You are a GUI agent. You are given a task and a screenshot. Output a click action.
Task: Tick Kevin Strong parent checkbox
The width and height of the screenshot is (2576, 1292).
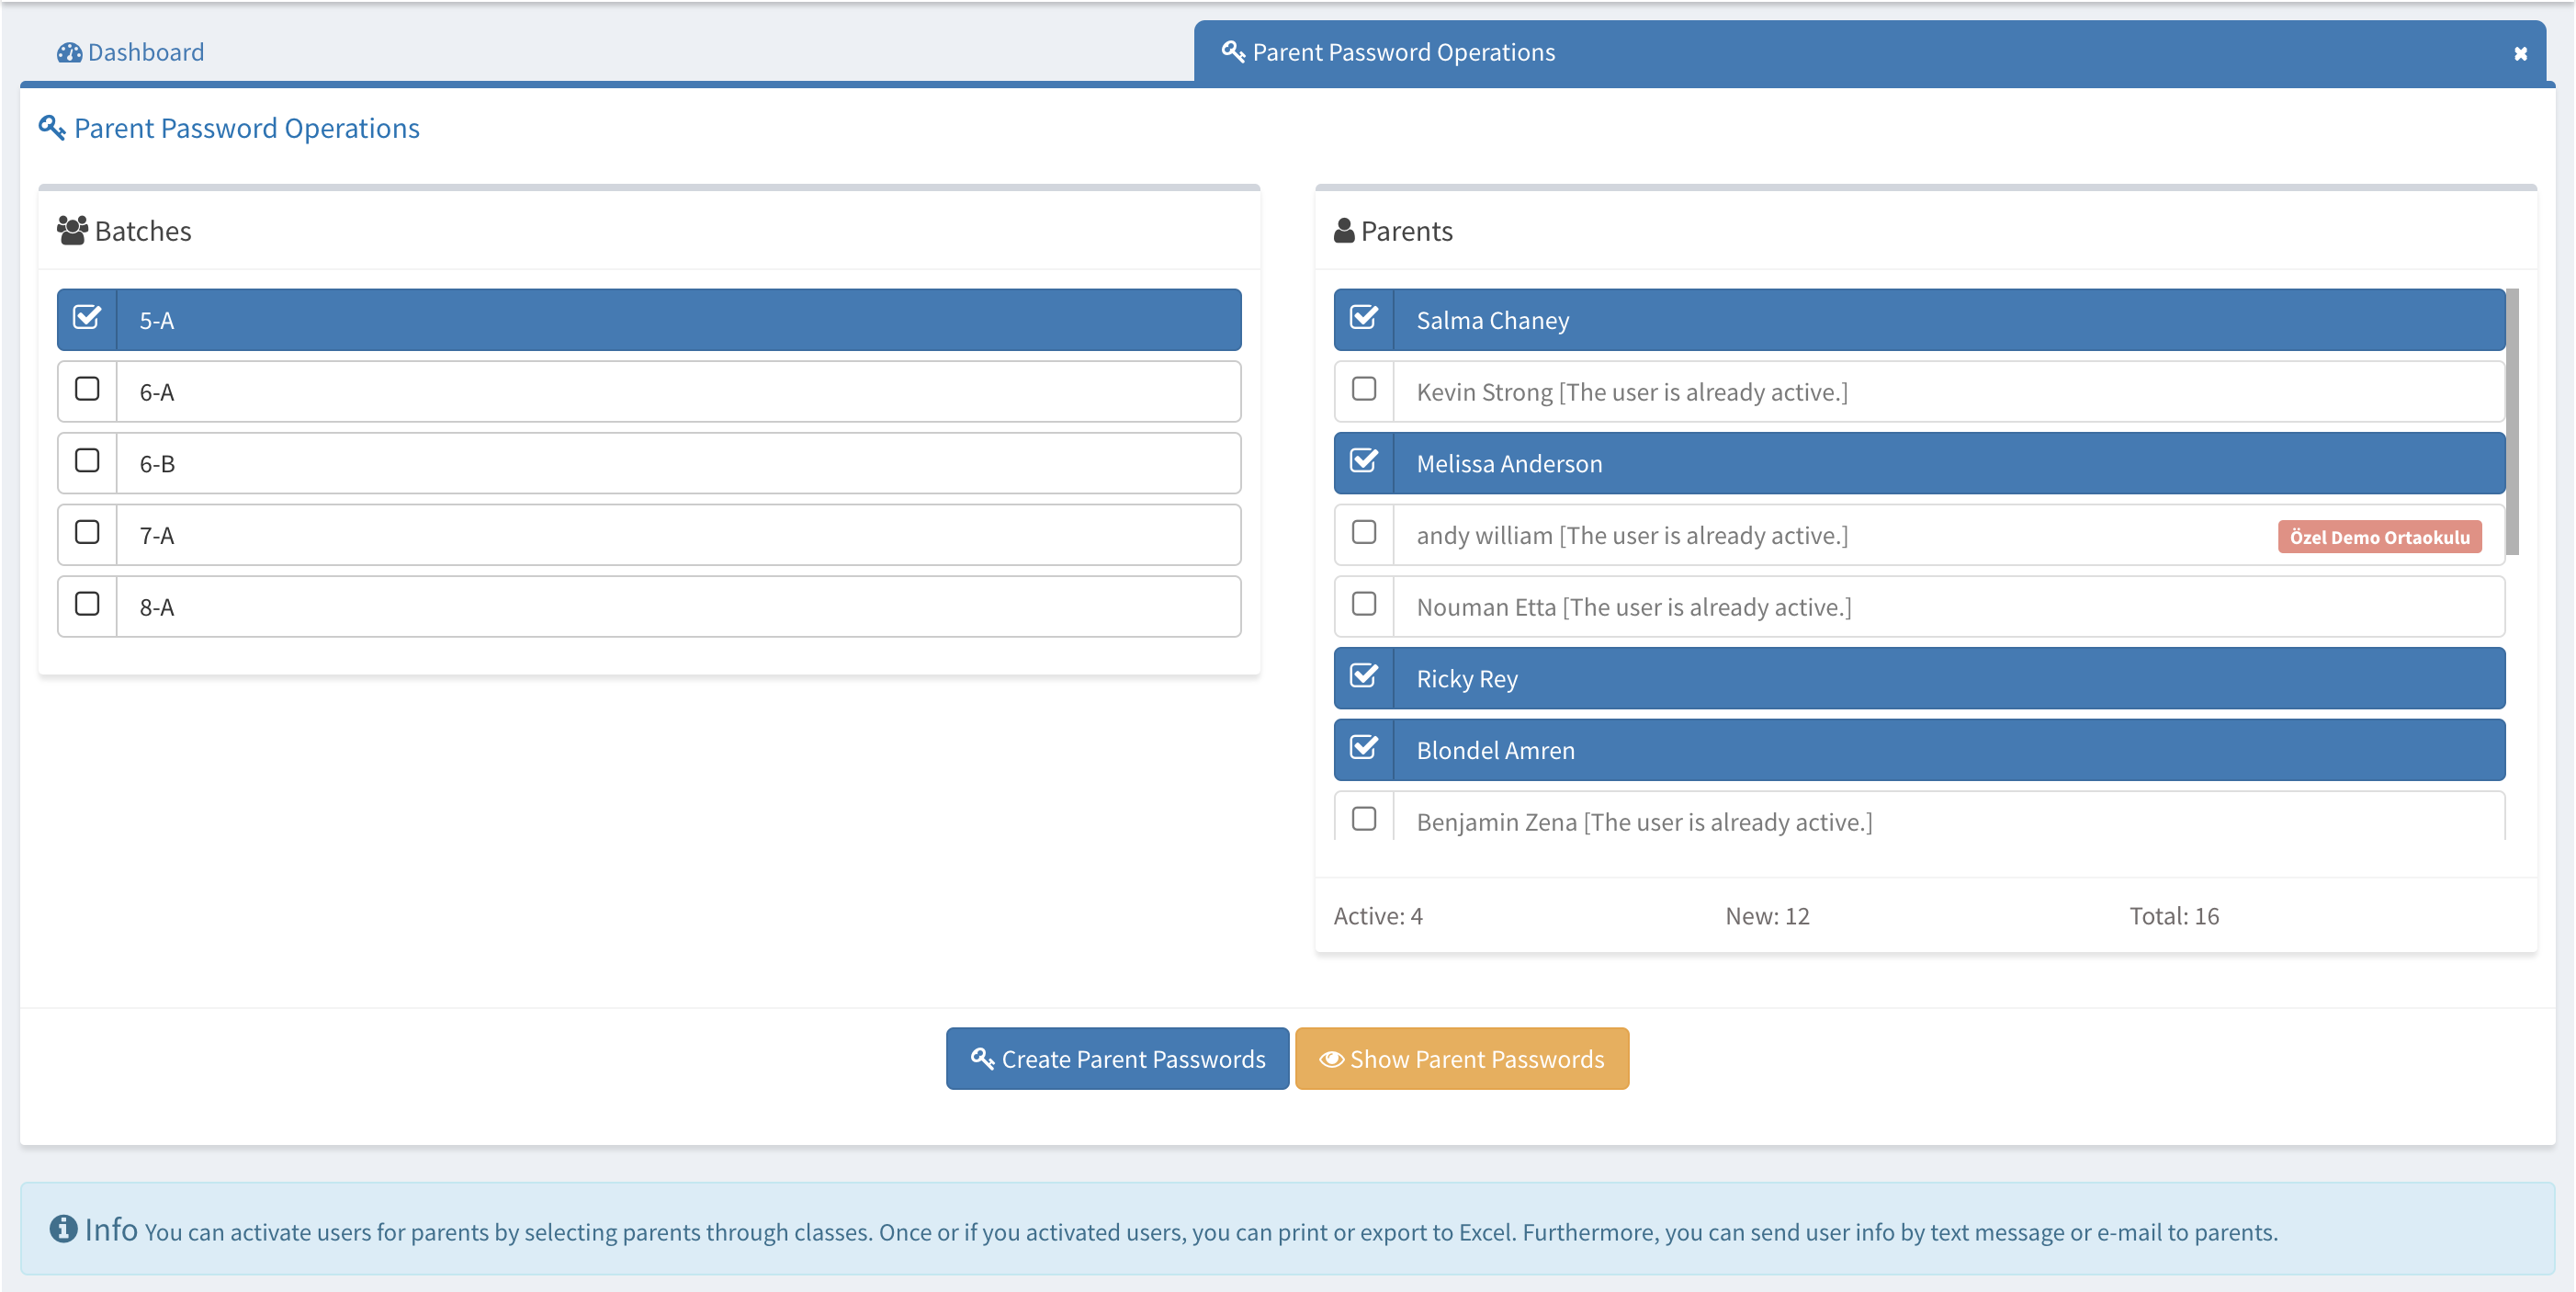click(1363, 389)
